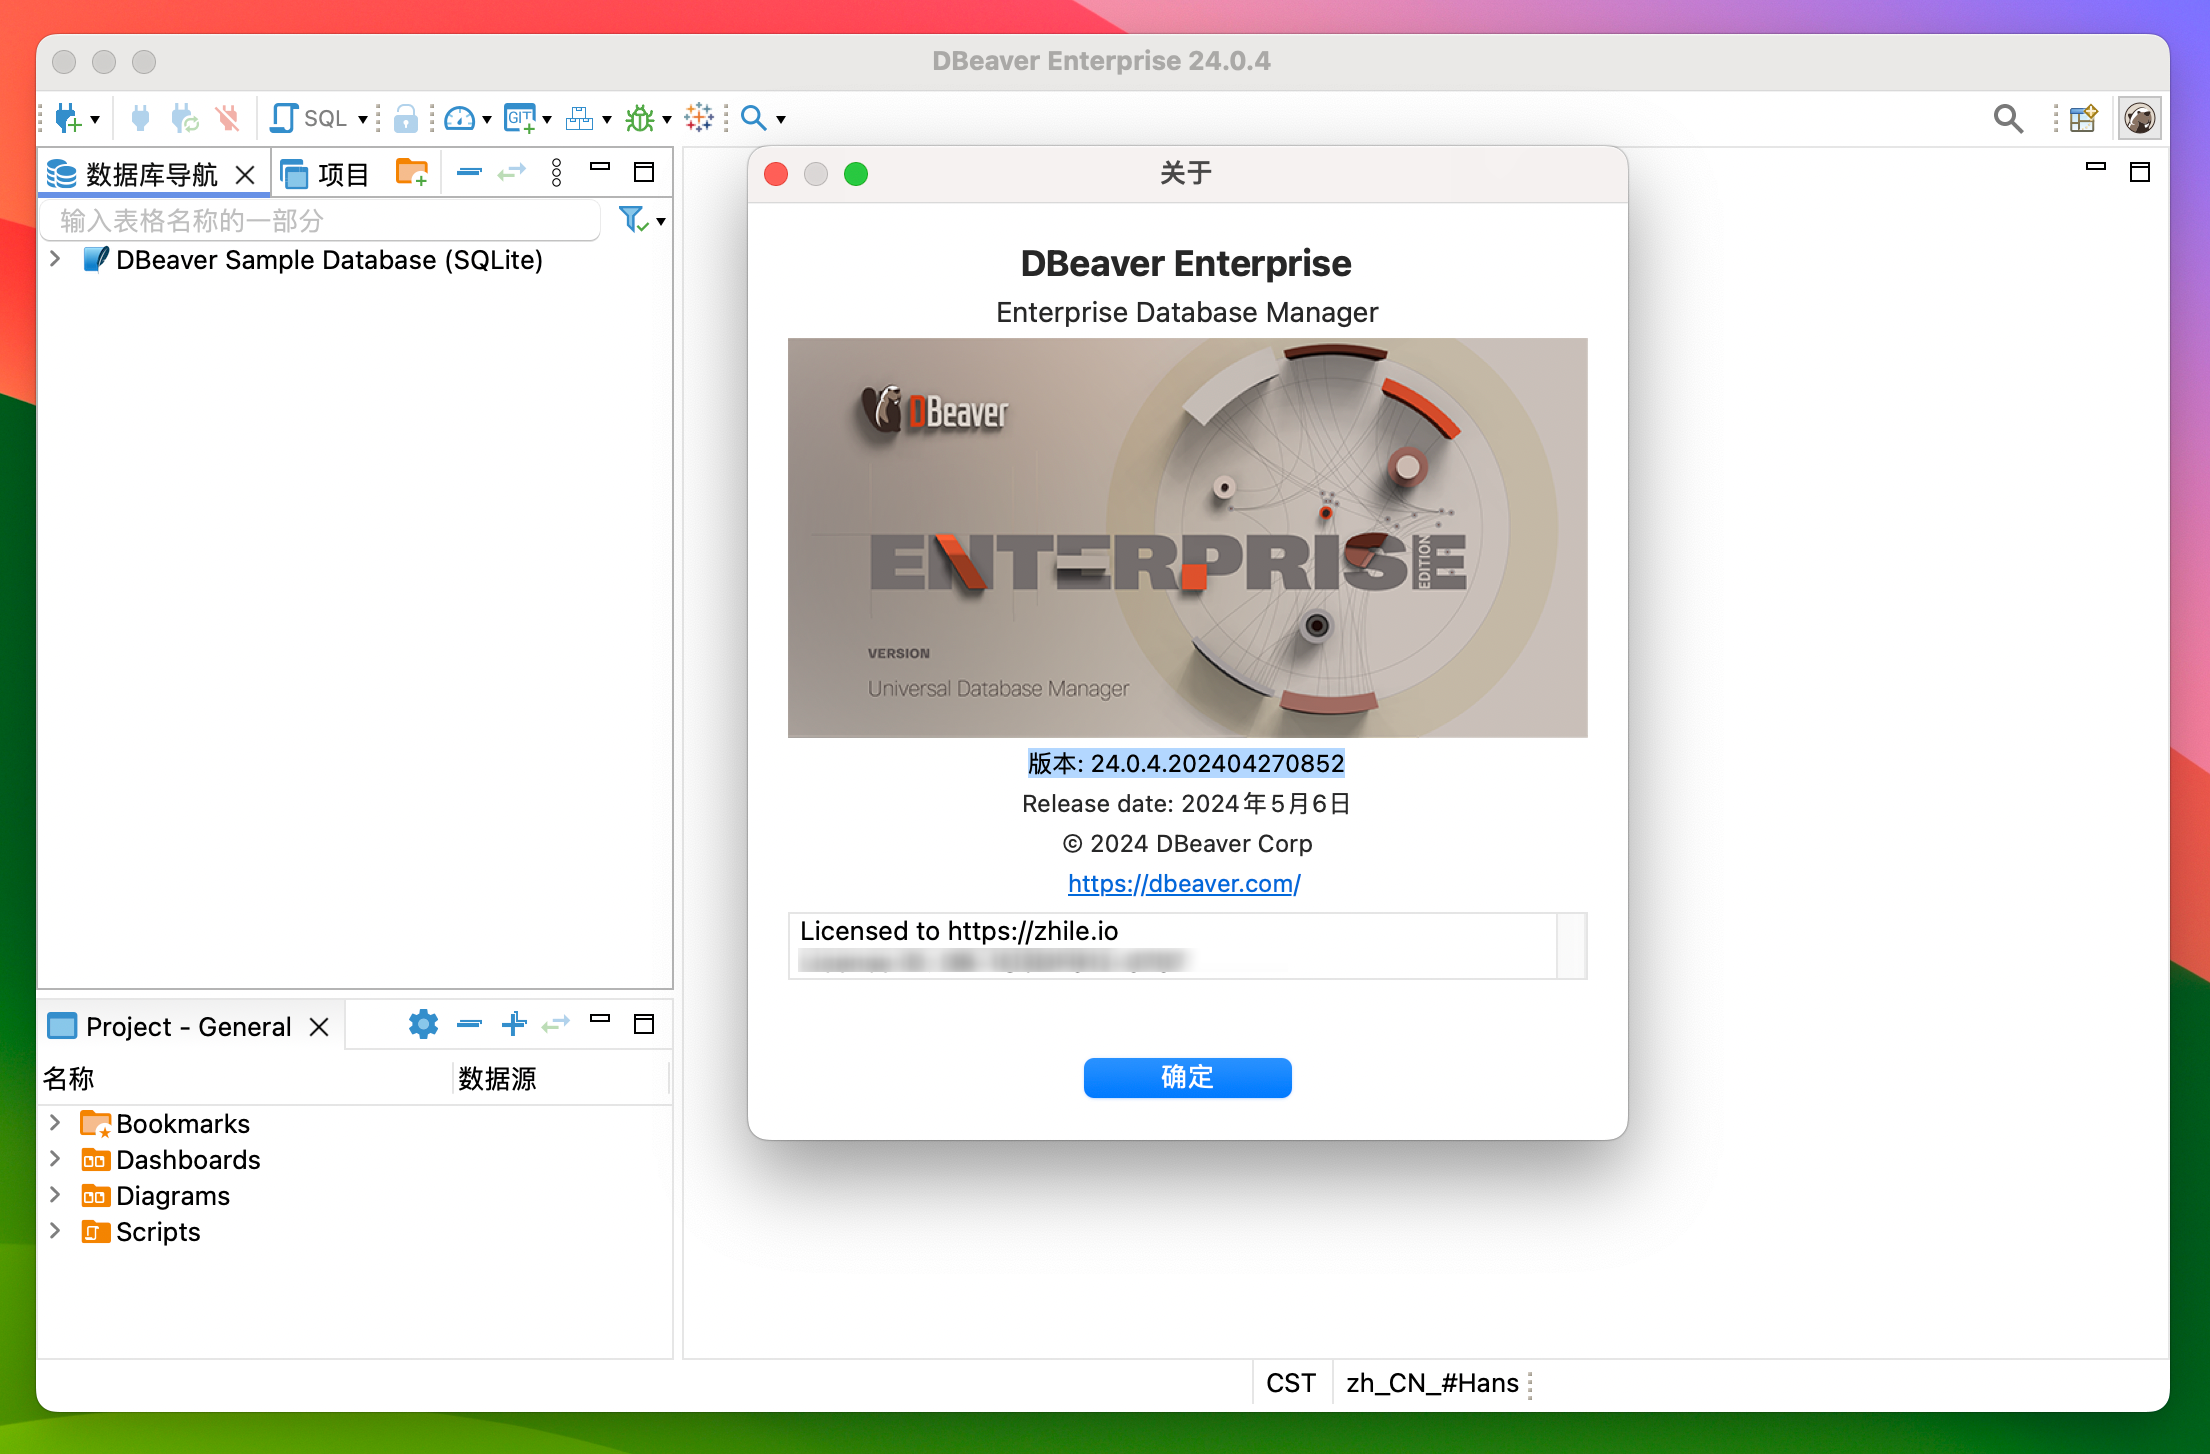Click the https://dbeaver.com/ link
The height and width of the screenshot is (1454, 2210).
1188,883
